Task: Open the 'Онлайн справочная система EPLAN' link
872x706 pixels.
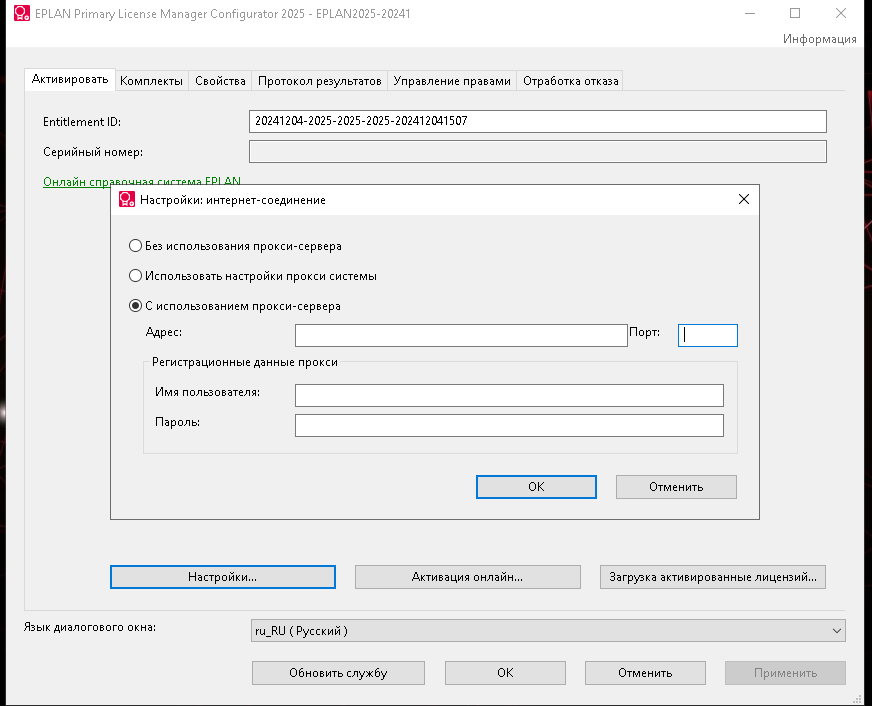Action: coord(142,182)
